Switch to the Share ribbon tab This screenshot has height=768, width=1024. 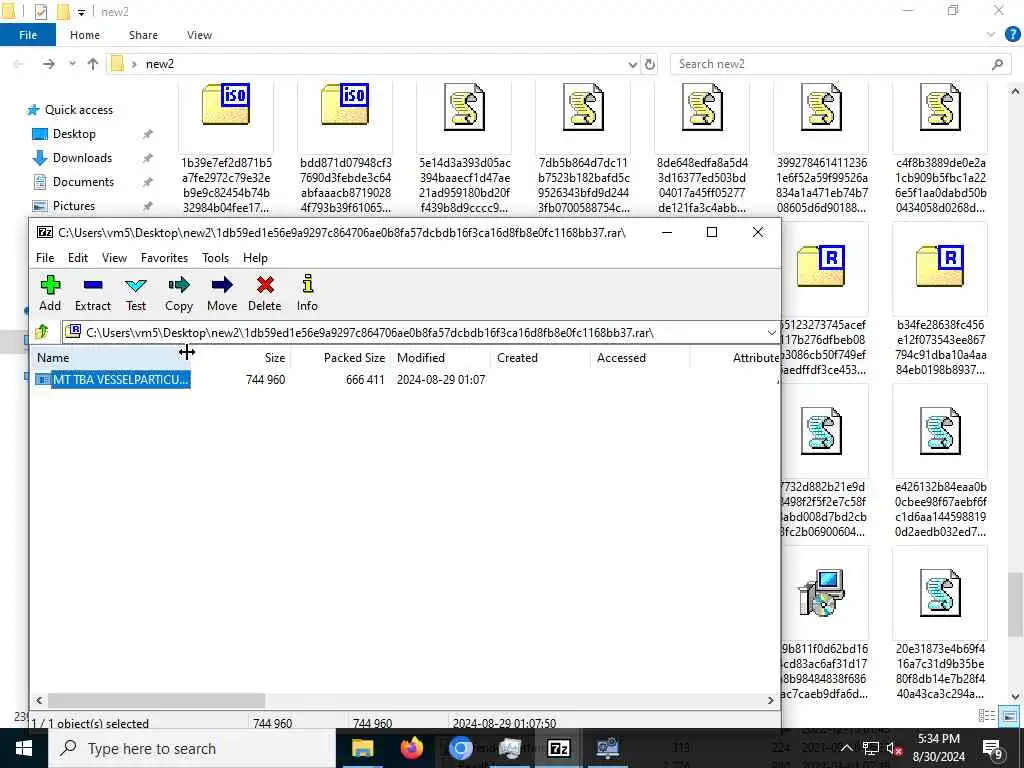coord(143,35)
